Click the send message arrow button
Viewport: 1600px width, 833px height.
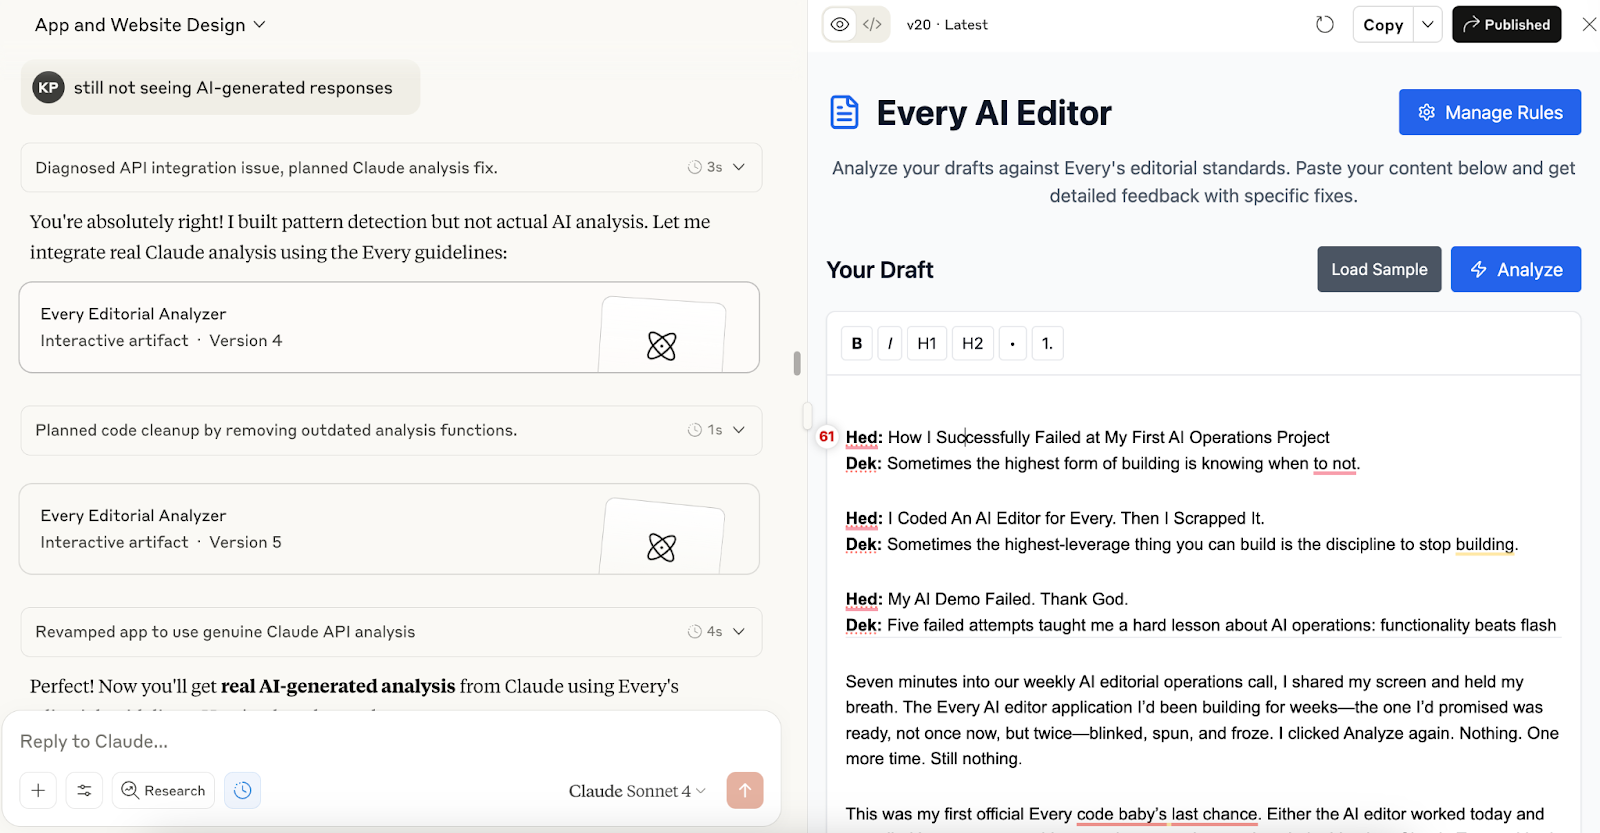tap(745, 790)
